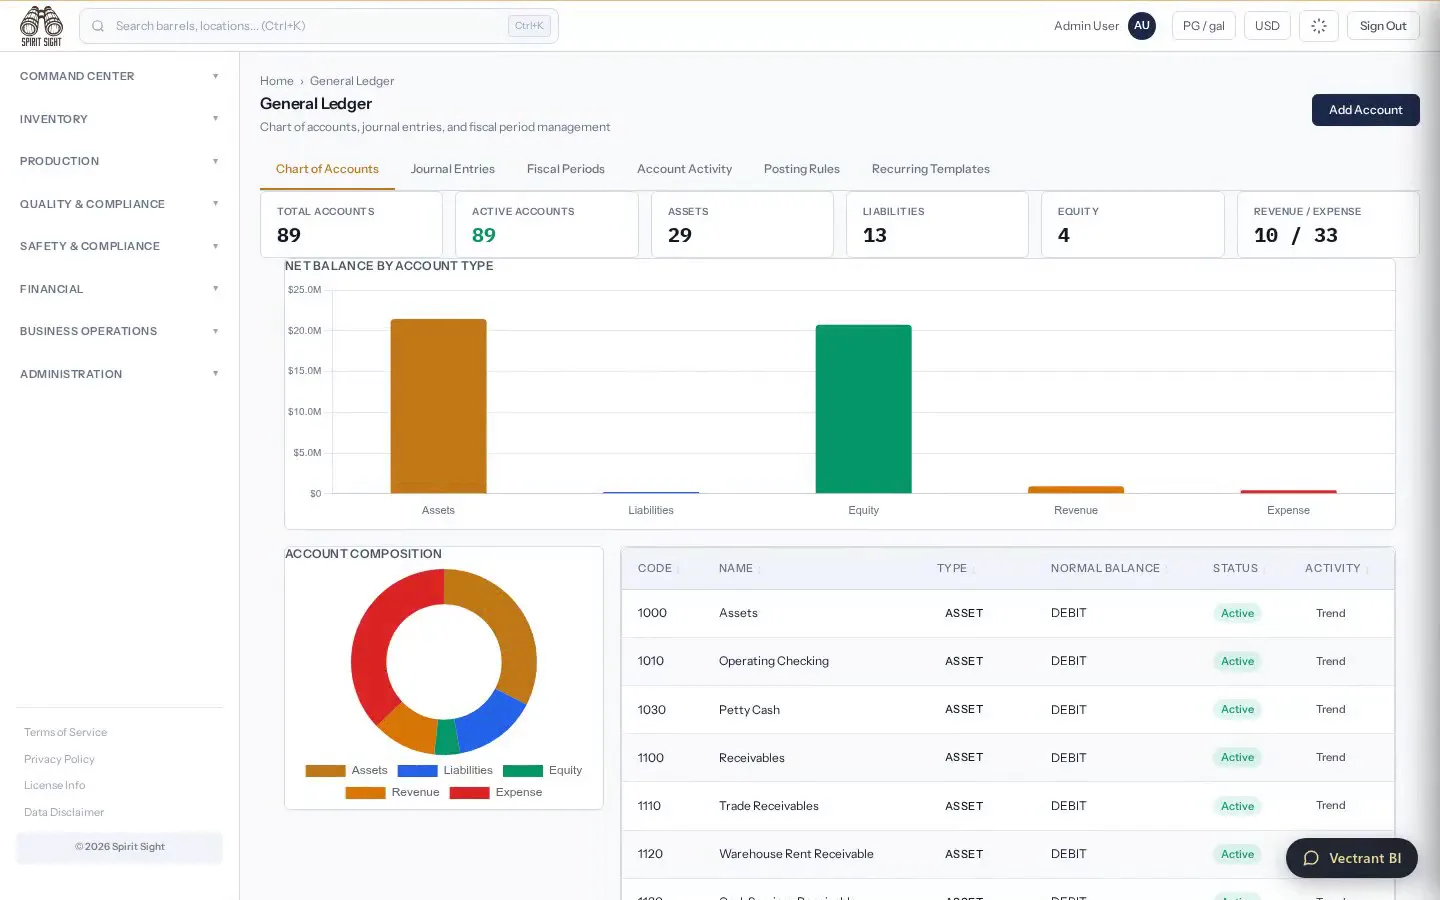Toggle Revenue legend swatch
The image size is (1440, 900).
click(365, 792)
